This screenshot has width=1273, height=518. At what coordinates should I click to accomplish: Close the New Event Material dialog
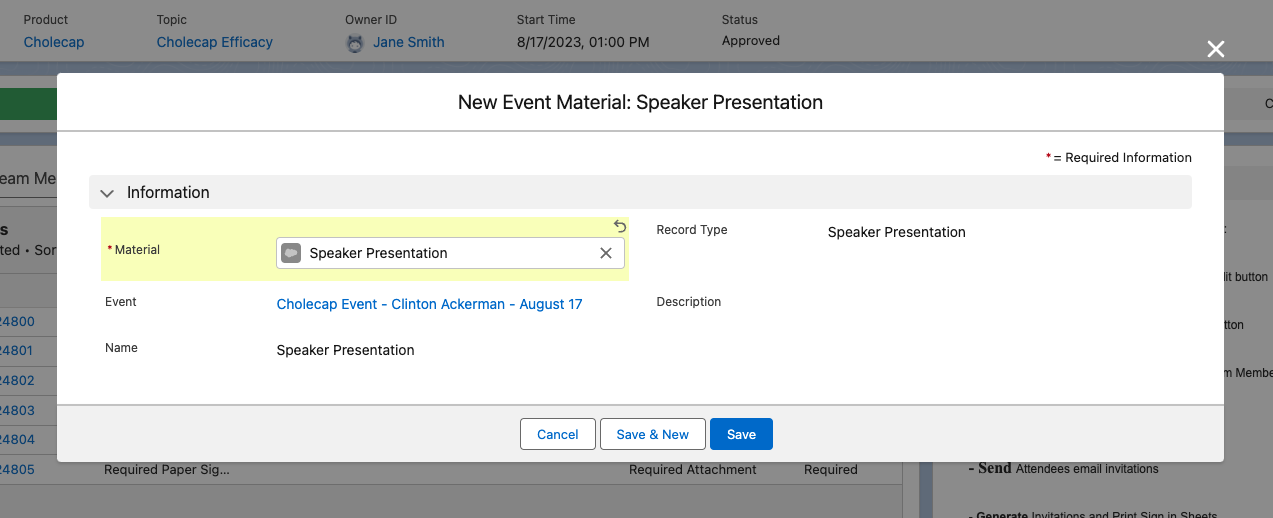pyautogui.click(x=1215, y=50)
